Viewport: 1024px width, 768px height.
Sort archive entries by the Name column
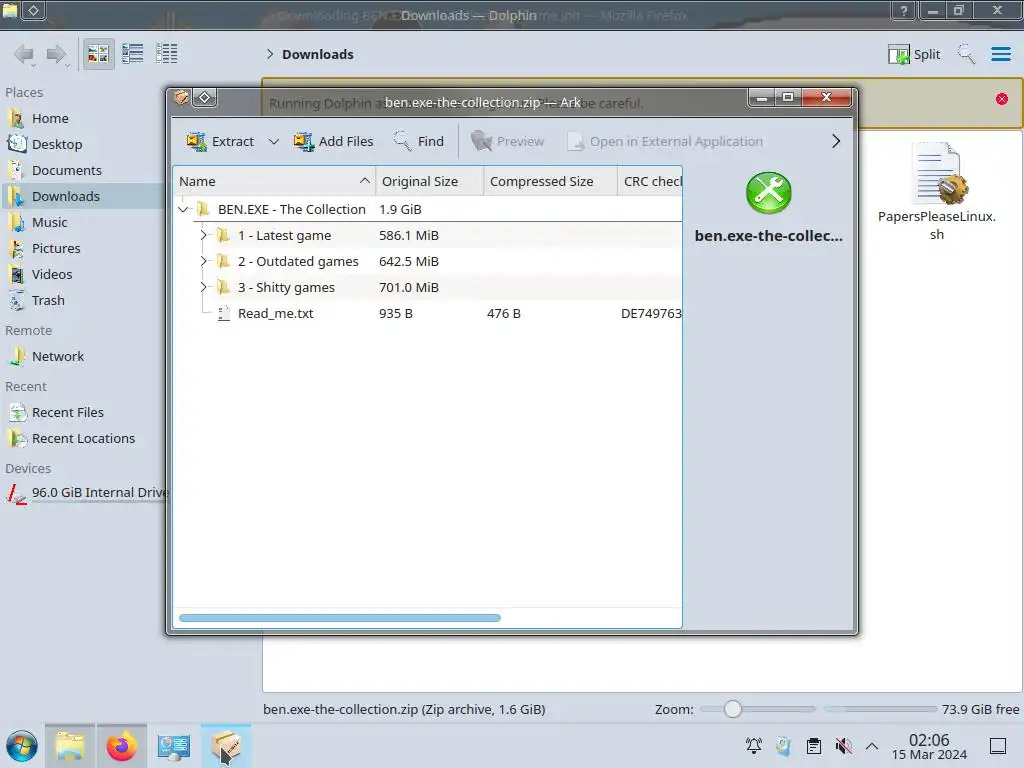coord(274,182)
